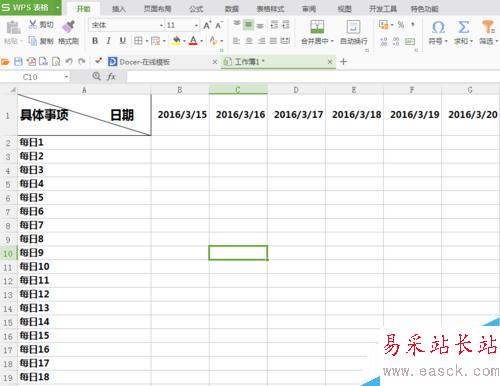The image size is (500, 386).
Task: Switch to the 公式 ribbon tab
Action: 196,9
